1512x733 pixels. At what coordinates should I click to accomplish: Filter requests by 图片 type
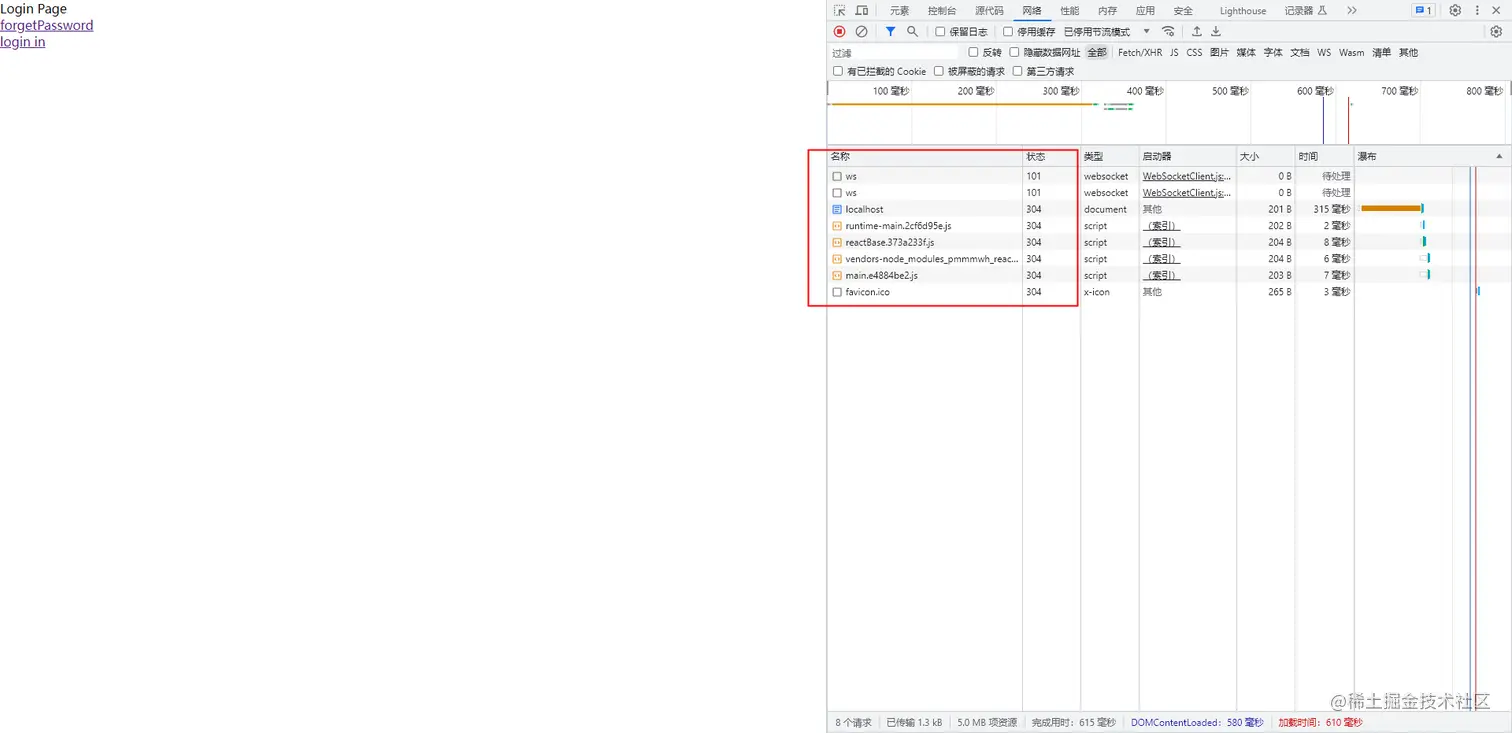[x=1219, y=52]
